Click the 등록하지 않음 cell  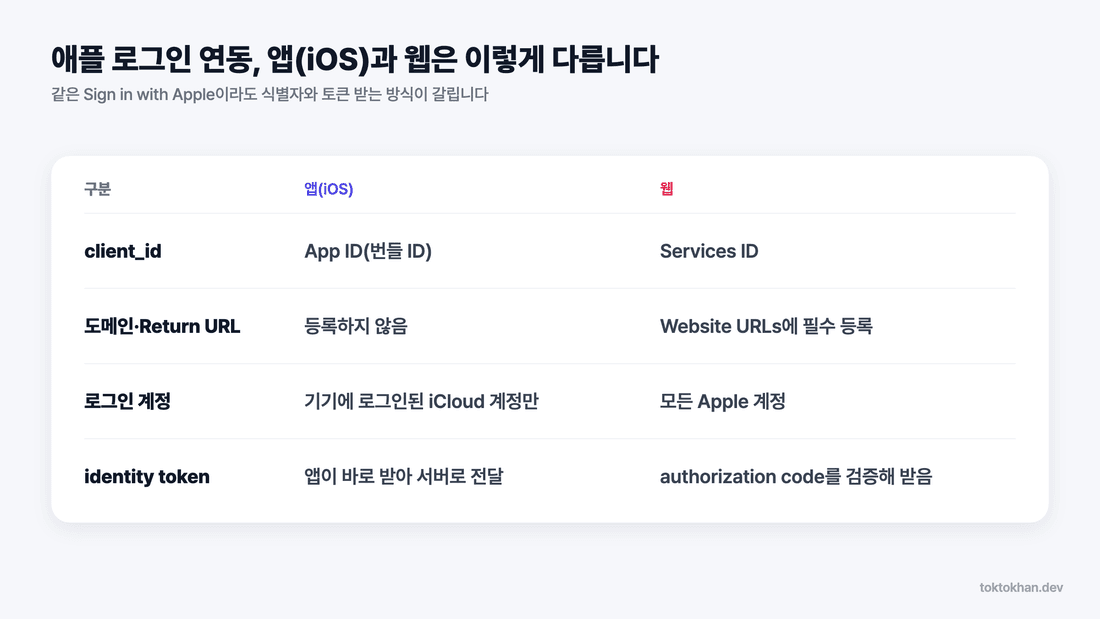tap(356, 326)
